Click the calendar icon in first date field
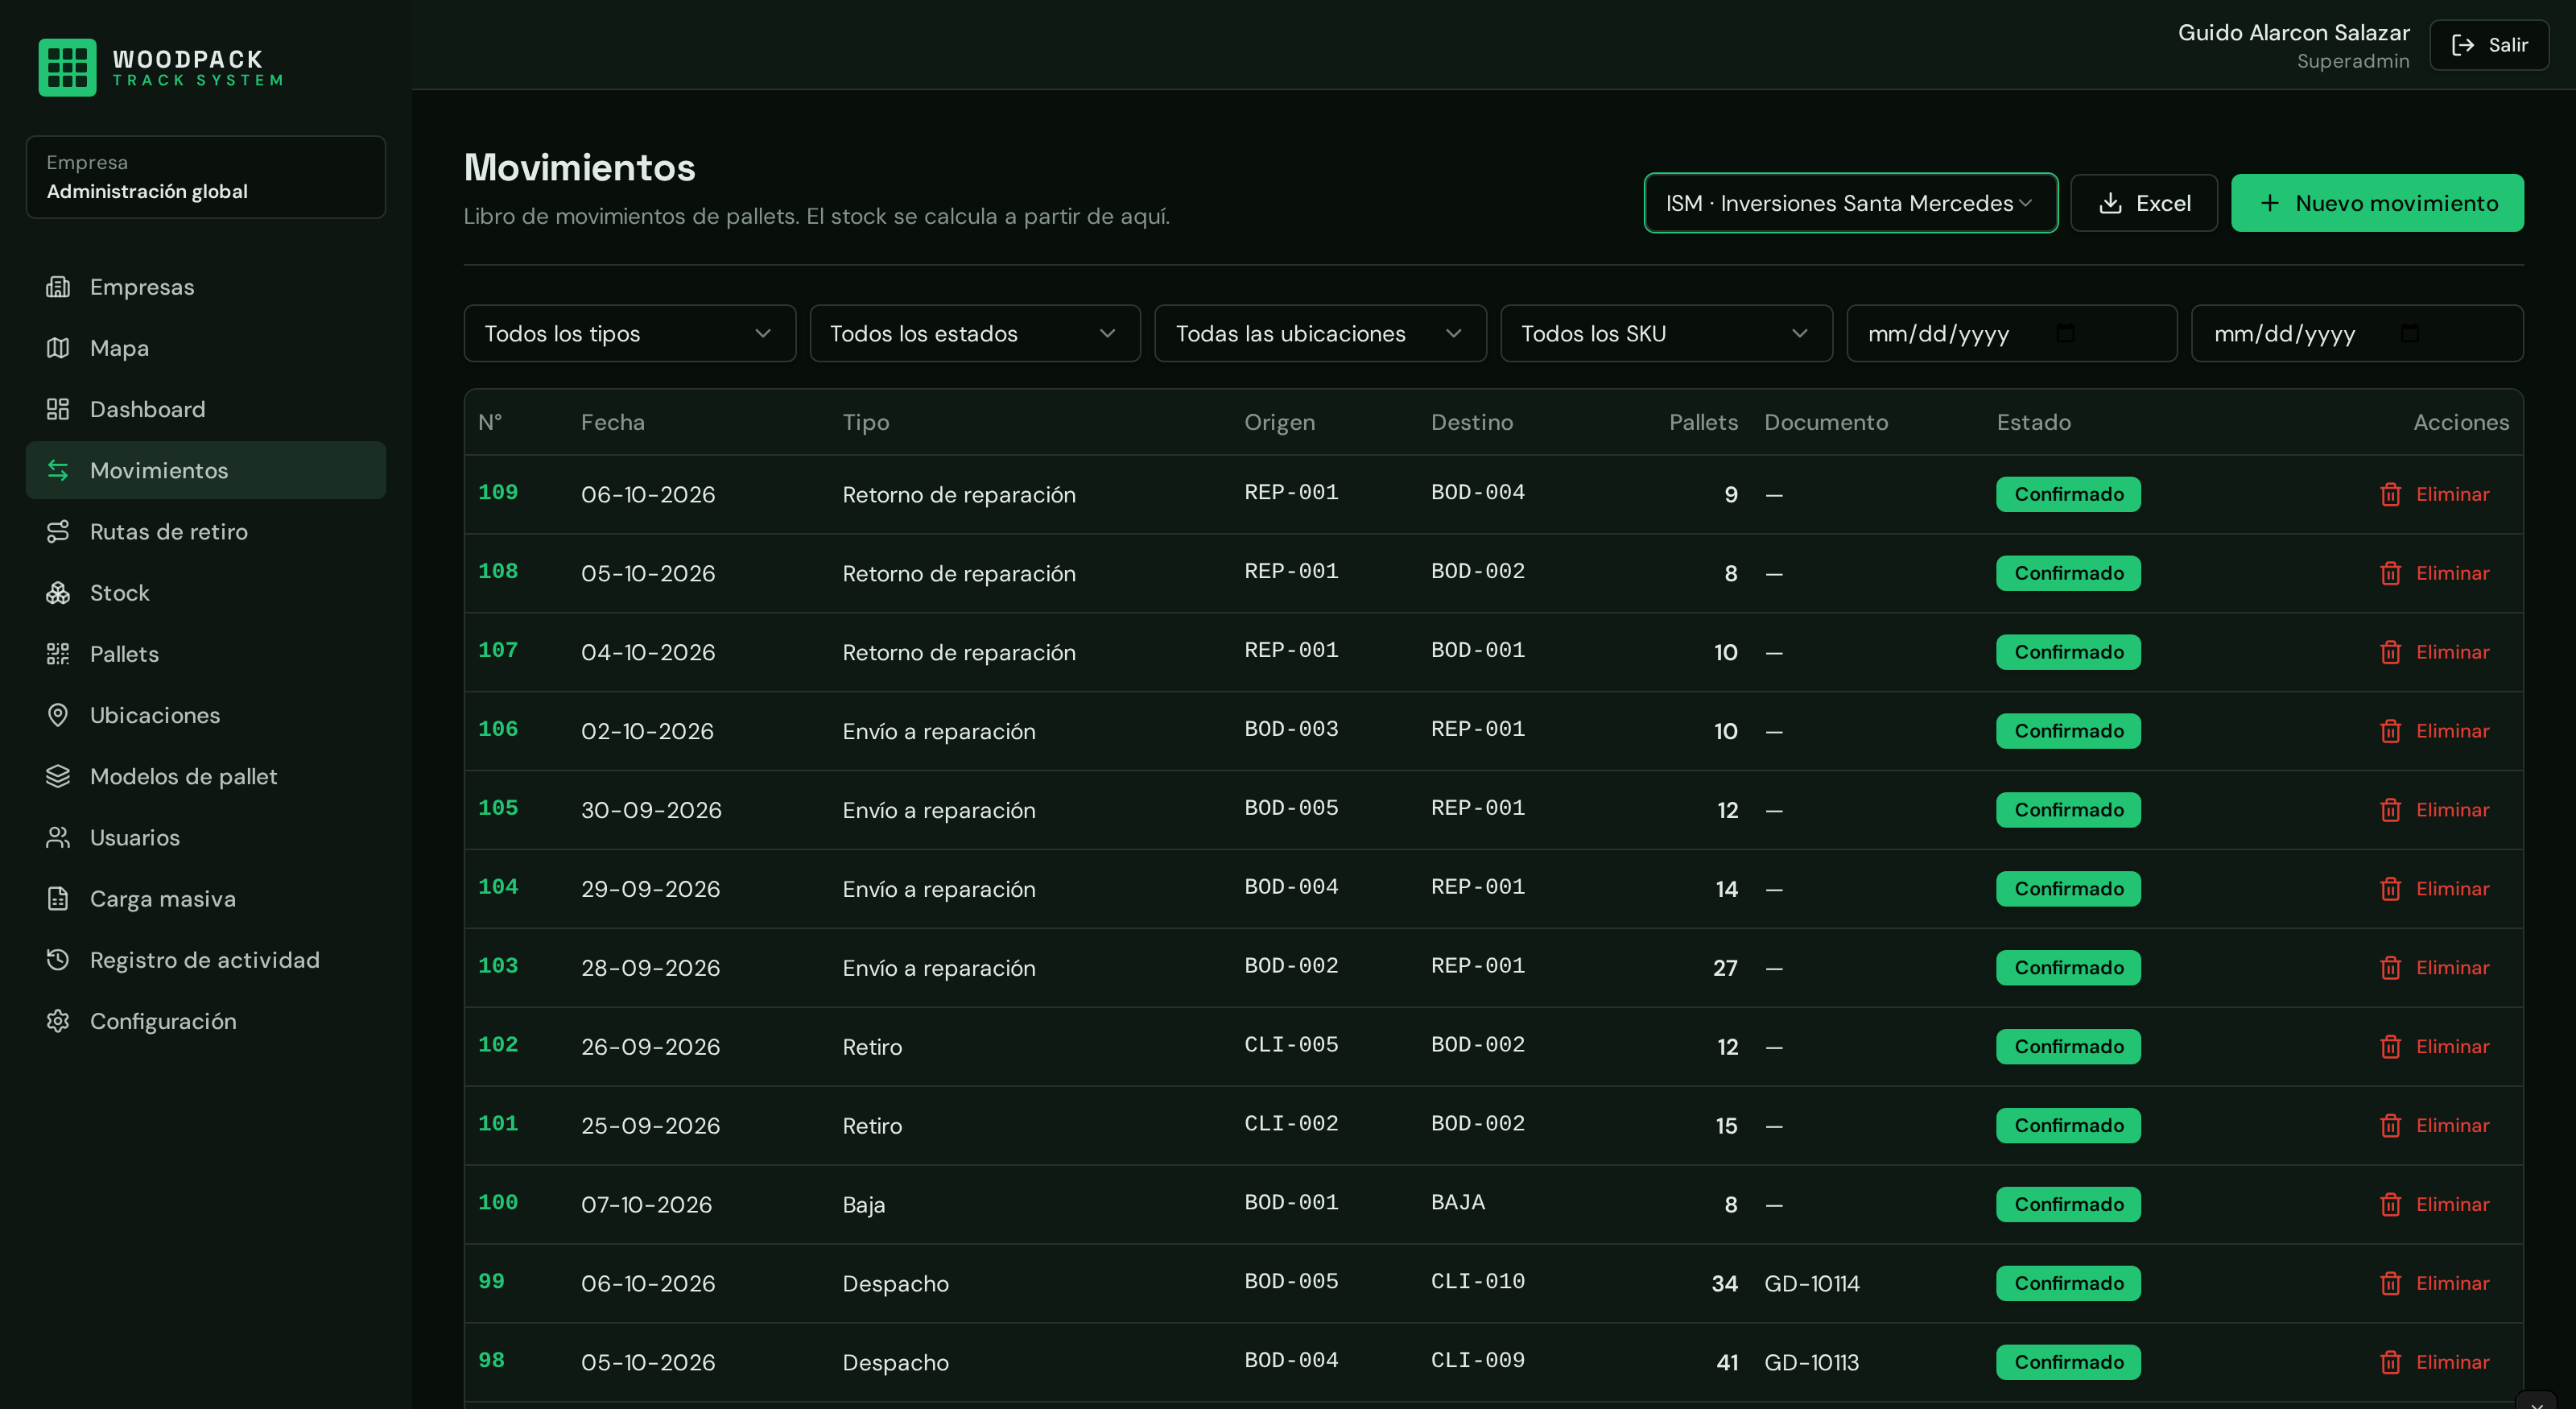The width and height of the screenshot is (2576, 1409). click(2065, 333)
